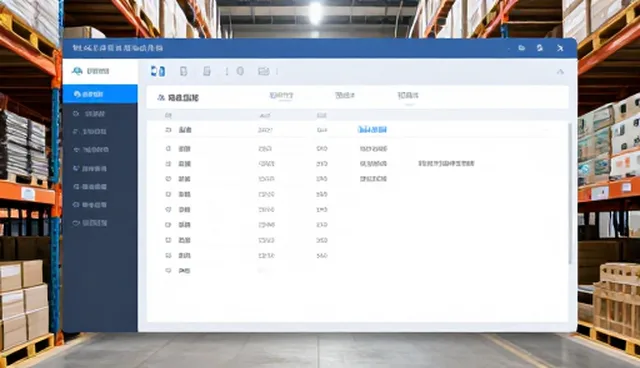Screen dimensions: 640x368
Task: Click the leading icon of the seventh table row
Action: 168,225
